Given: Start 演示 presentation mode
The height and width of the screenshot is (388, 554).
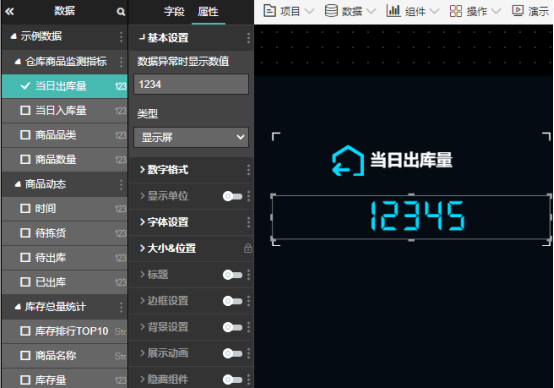Looking at the screenshot, I should [x=531, y=11].
